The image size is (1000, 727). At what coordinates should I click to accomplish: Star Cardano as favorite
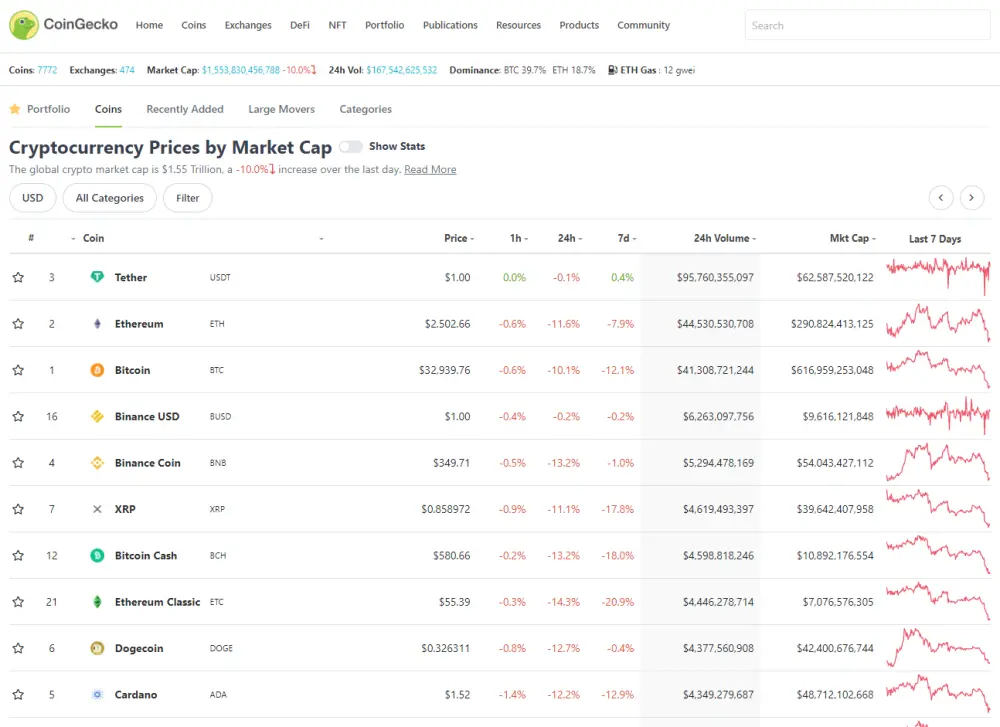click(18, 694)
